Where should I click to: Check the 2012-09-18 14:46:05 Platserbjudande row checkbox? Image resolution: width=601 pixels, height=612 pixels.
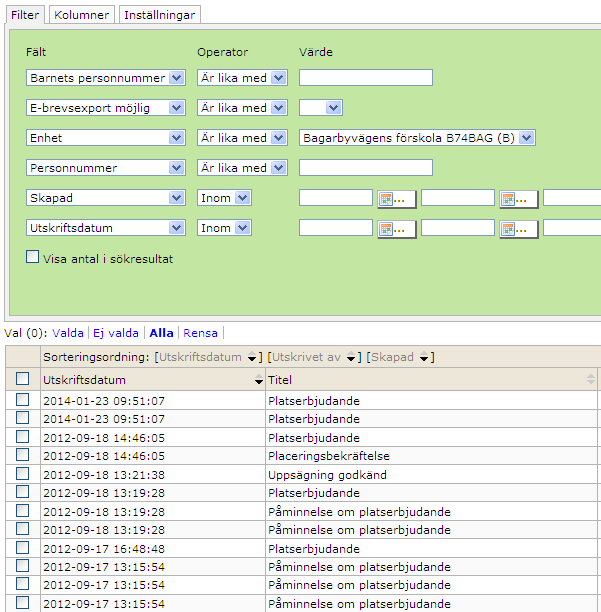(x=23, y=436)
